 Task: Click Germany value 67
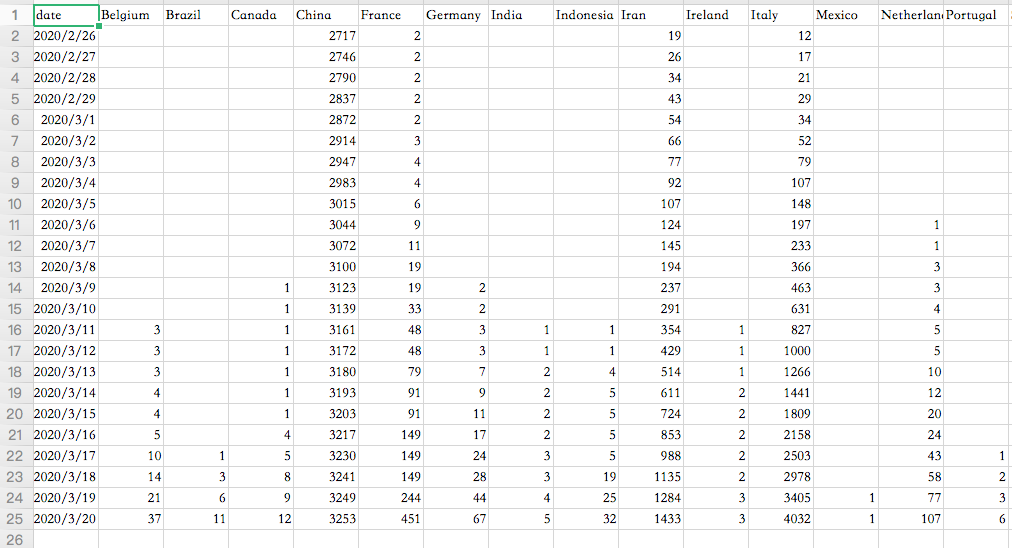tap(456, 519)
